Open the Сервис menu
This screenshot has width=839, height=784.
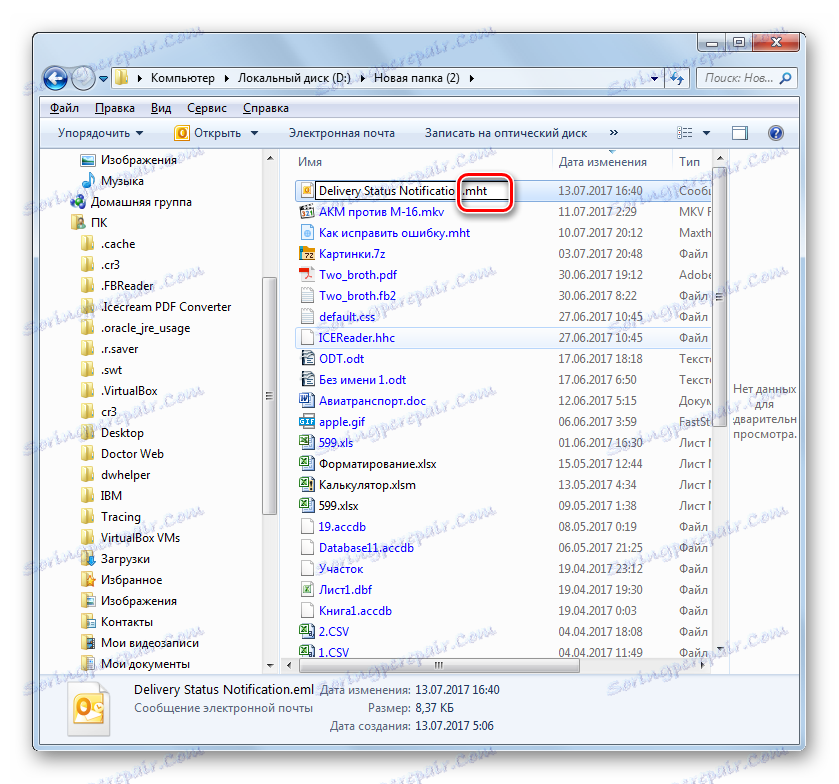pyautogui.click(x=207, y=108)
